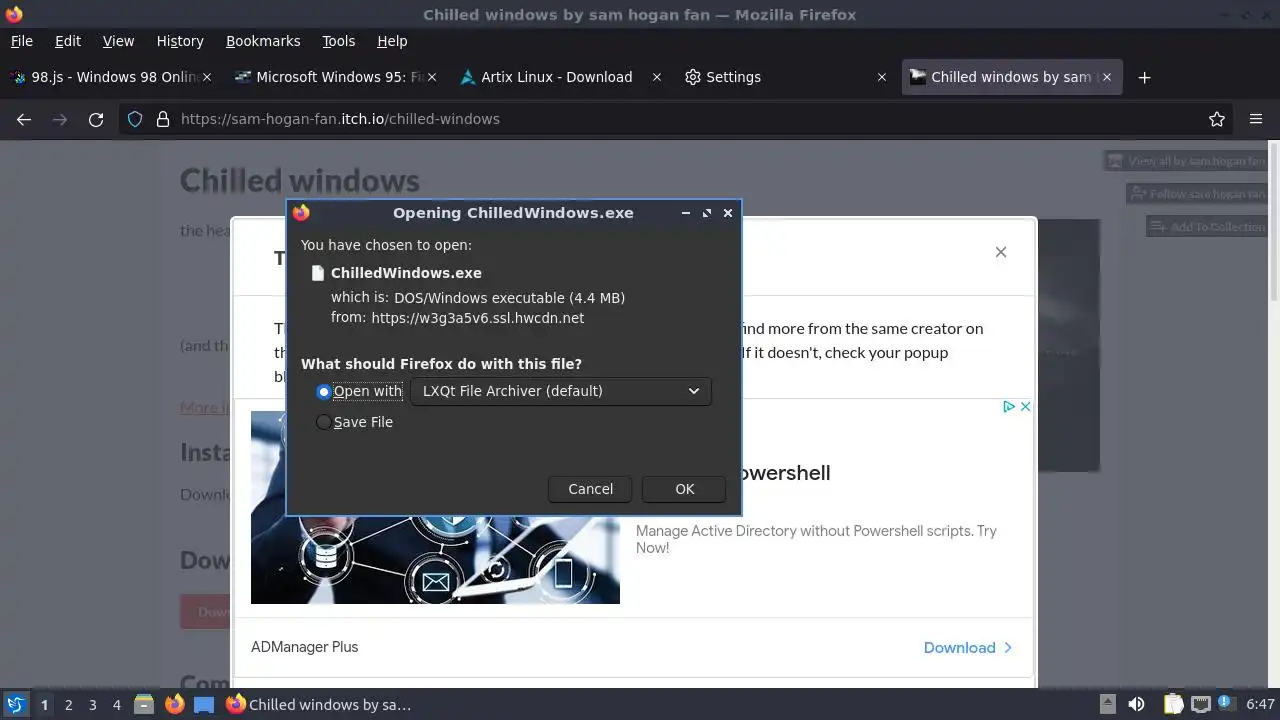1280x720 pixels.
Task: Maximize the Opening ChilledWindows.exe dialog
Action: (707, 213)
